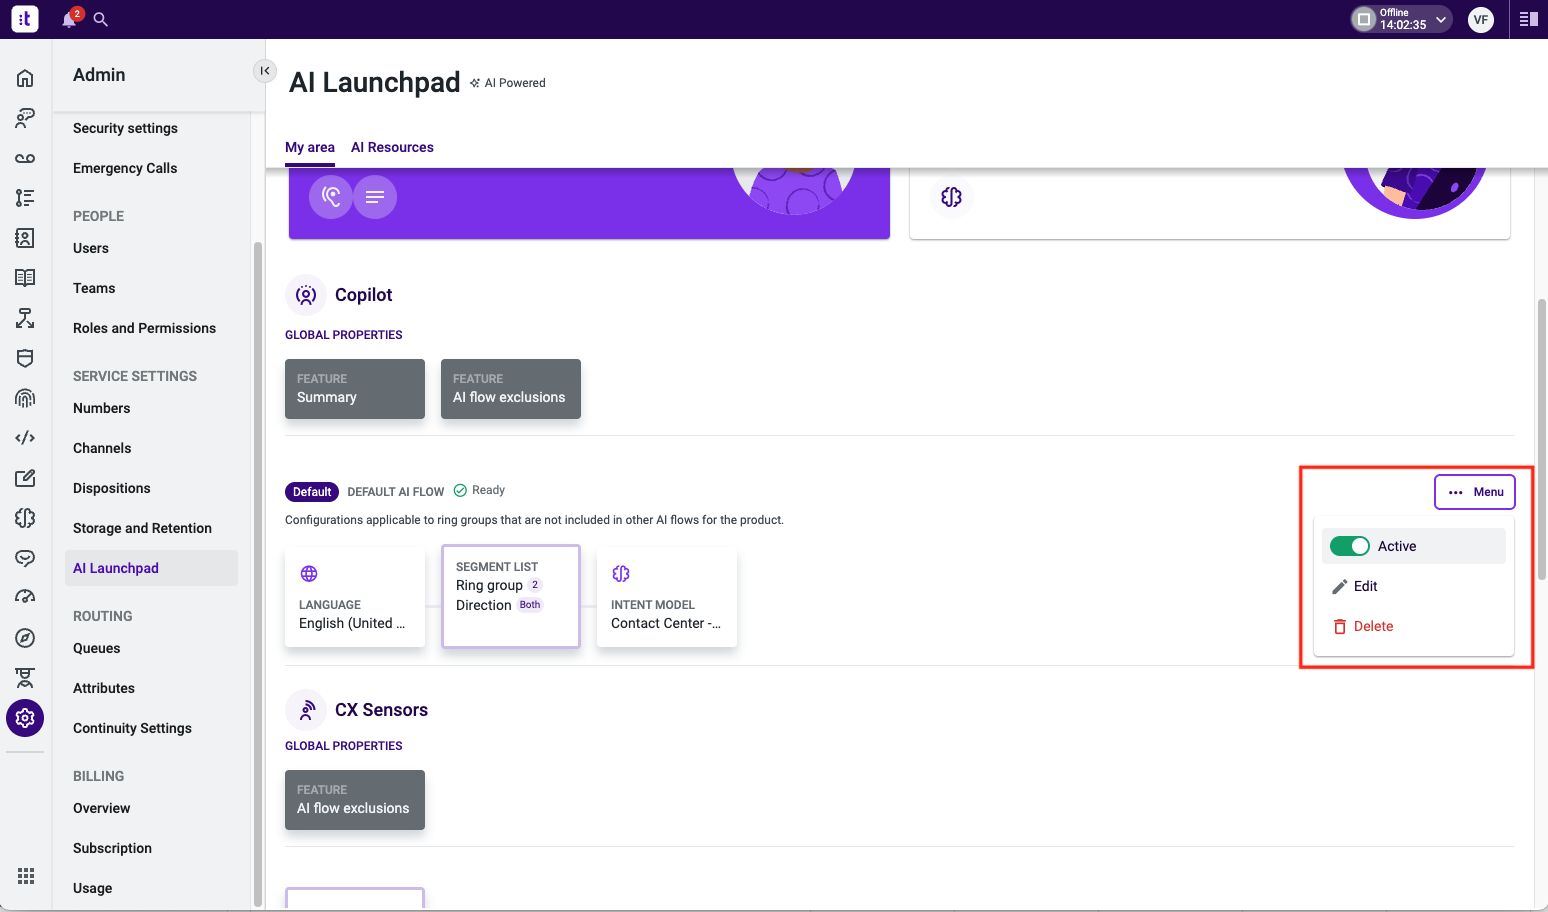Screen dimensions: 1548x912
Task: Open Roles and Permissions
Action: (x=144, y=328)
